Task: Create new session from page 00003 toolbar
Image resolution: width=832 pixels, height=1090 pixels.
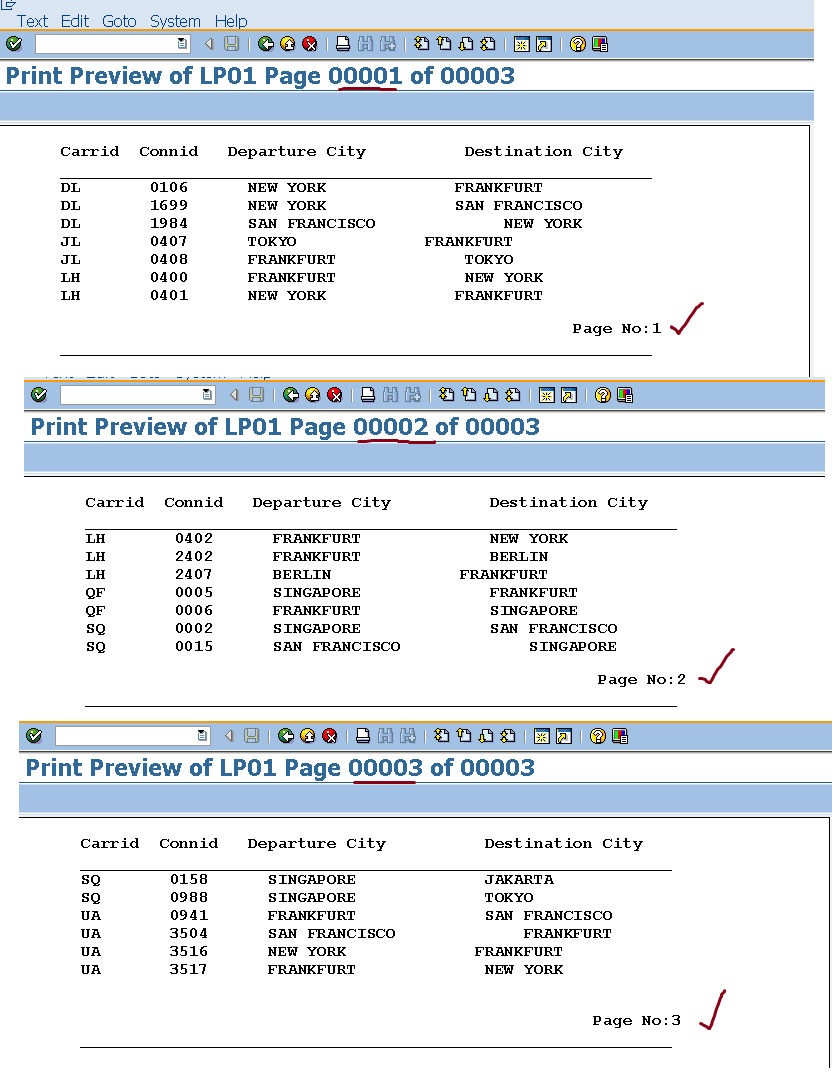Action: coord(541,736)
